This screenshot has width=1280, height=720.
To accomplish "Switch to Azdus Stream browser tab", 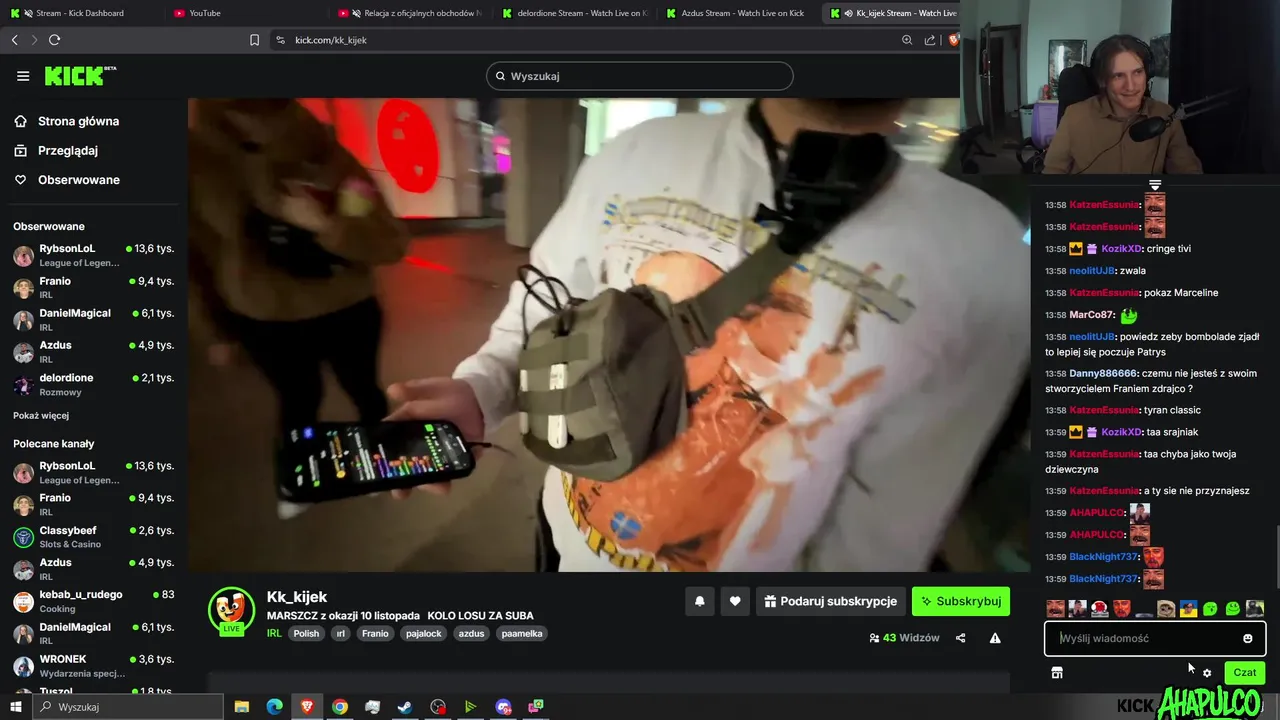I will point(737,13).
